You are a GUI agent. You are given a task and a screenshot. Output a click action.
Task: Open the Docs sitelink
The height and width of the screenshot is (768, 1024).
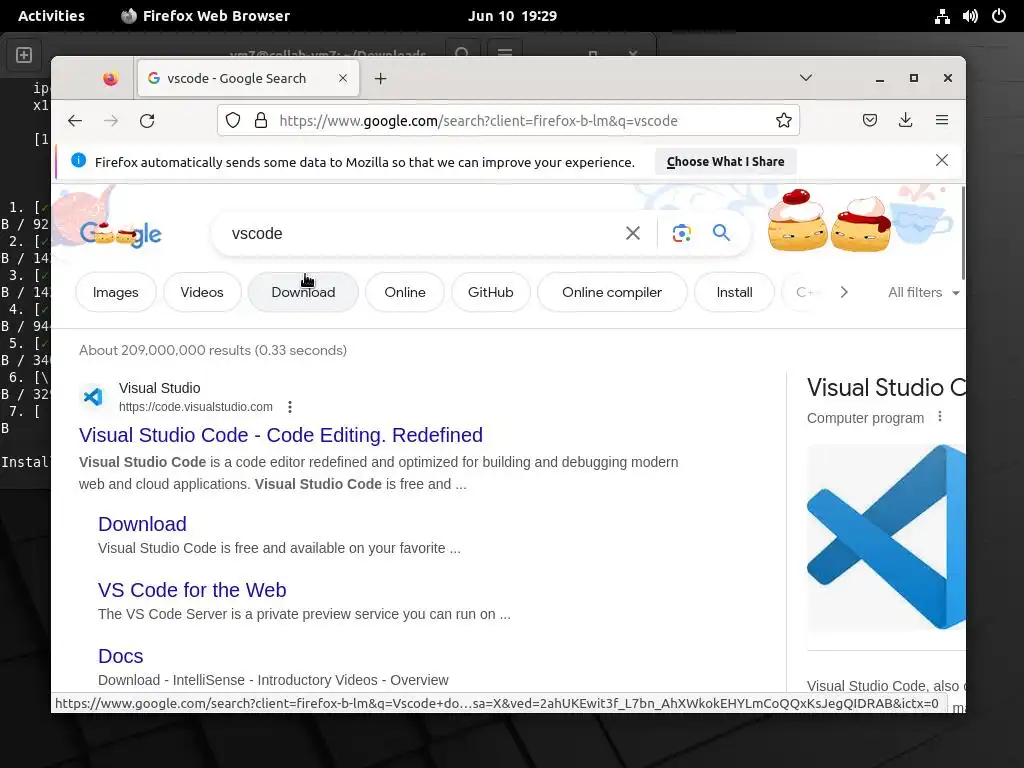coord(121,656)
